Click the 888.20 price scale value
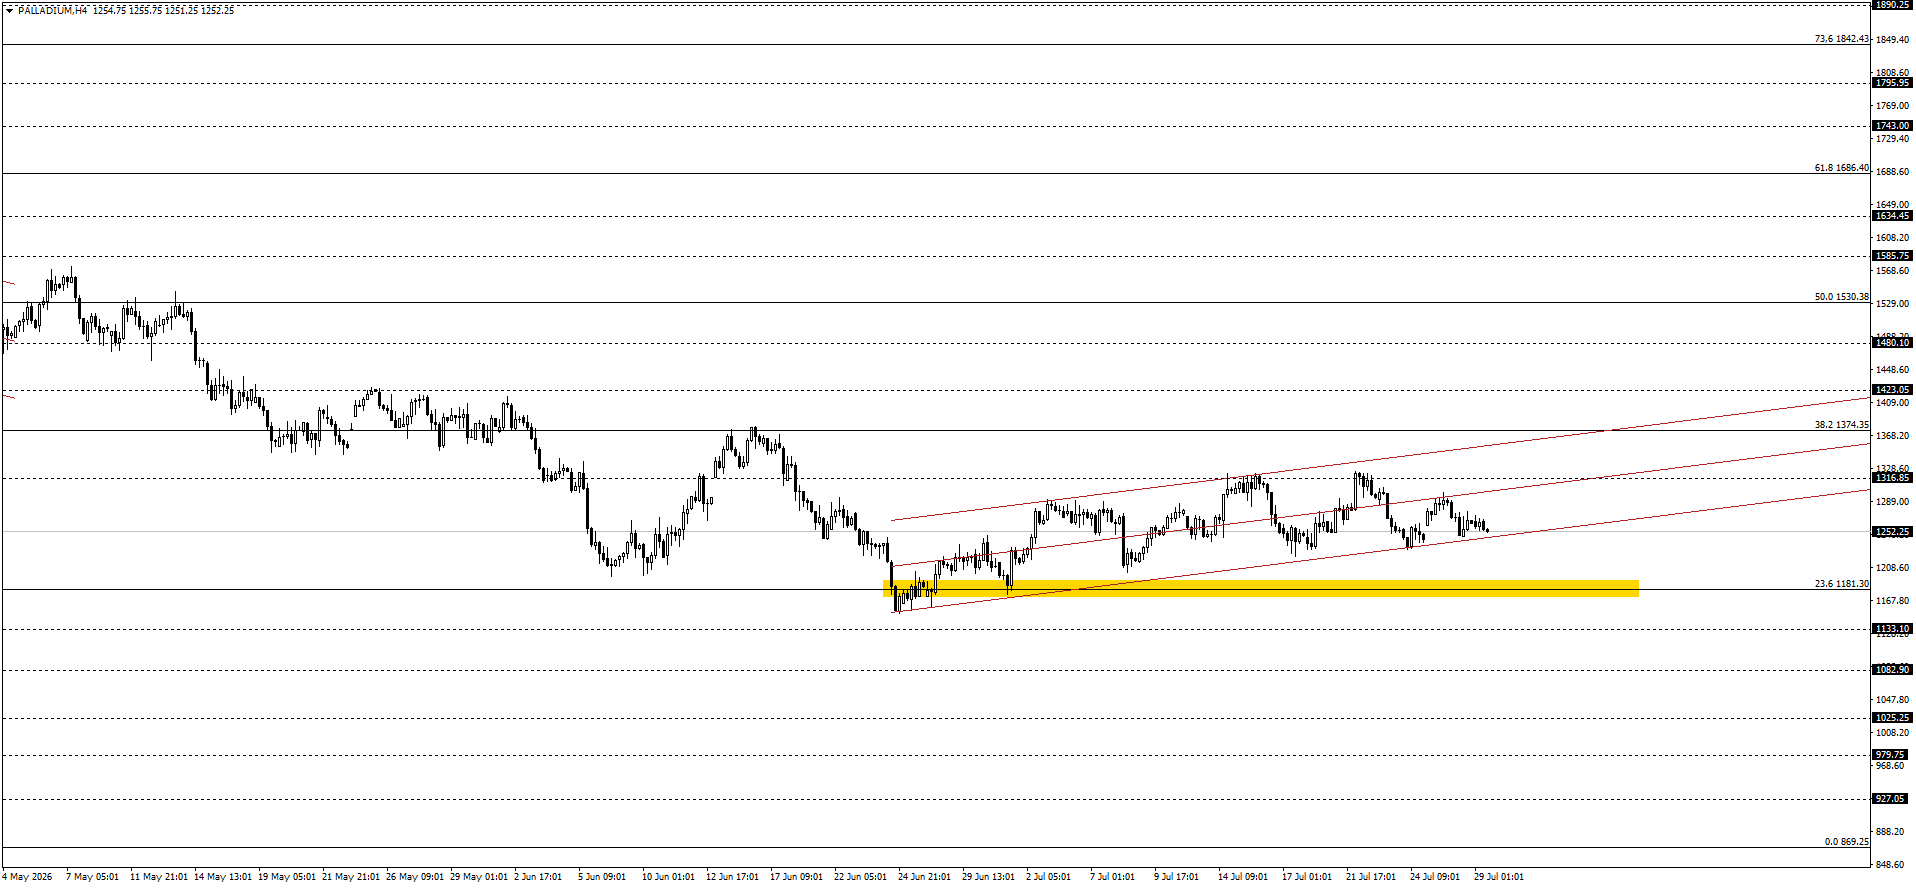Viewport: 1916px width, 888px height. coord(1889,832)
